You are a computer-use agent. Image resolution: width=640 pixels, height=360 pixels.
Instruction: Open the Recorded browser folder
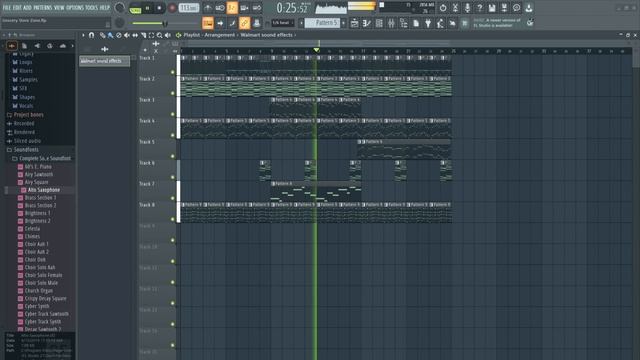pos(24,123)
